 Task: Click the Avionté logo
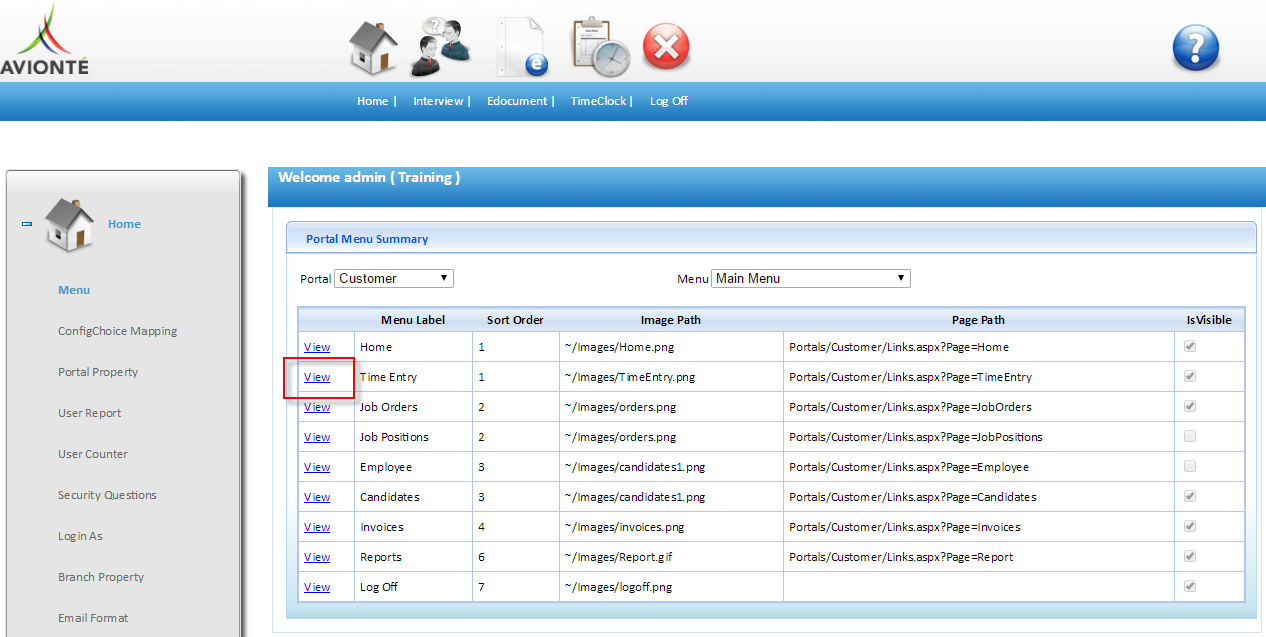tap(45, 42)
